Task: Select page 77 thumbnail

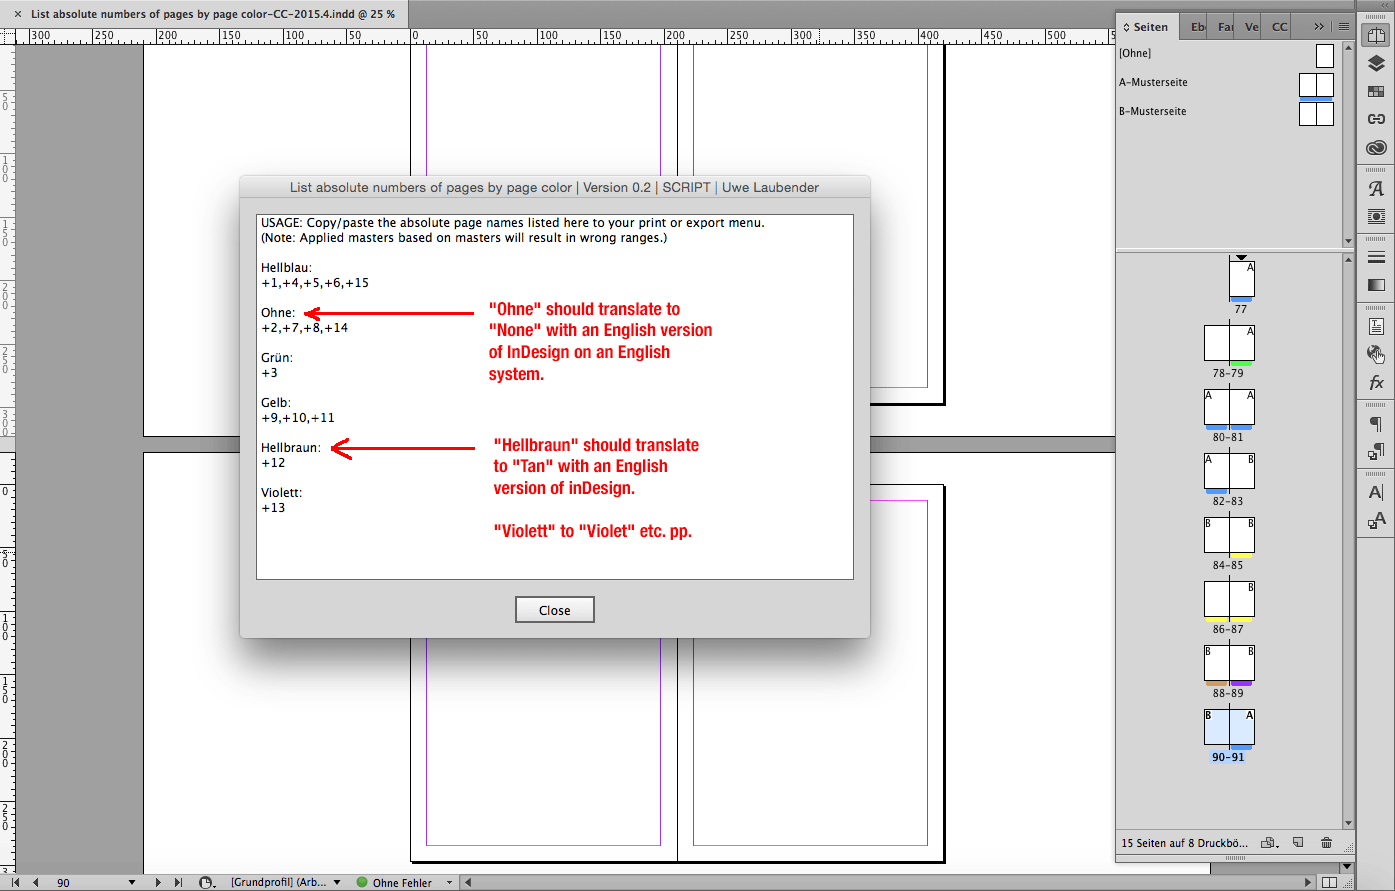Action: (x=1241, y=280)
